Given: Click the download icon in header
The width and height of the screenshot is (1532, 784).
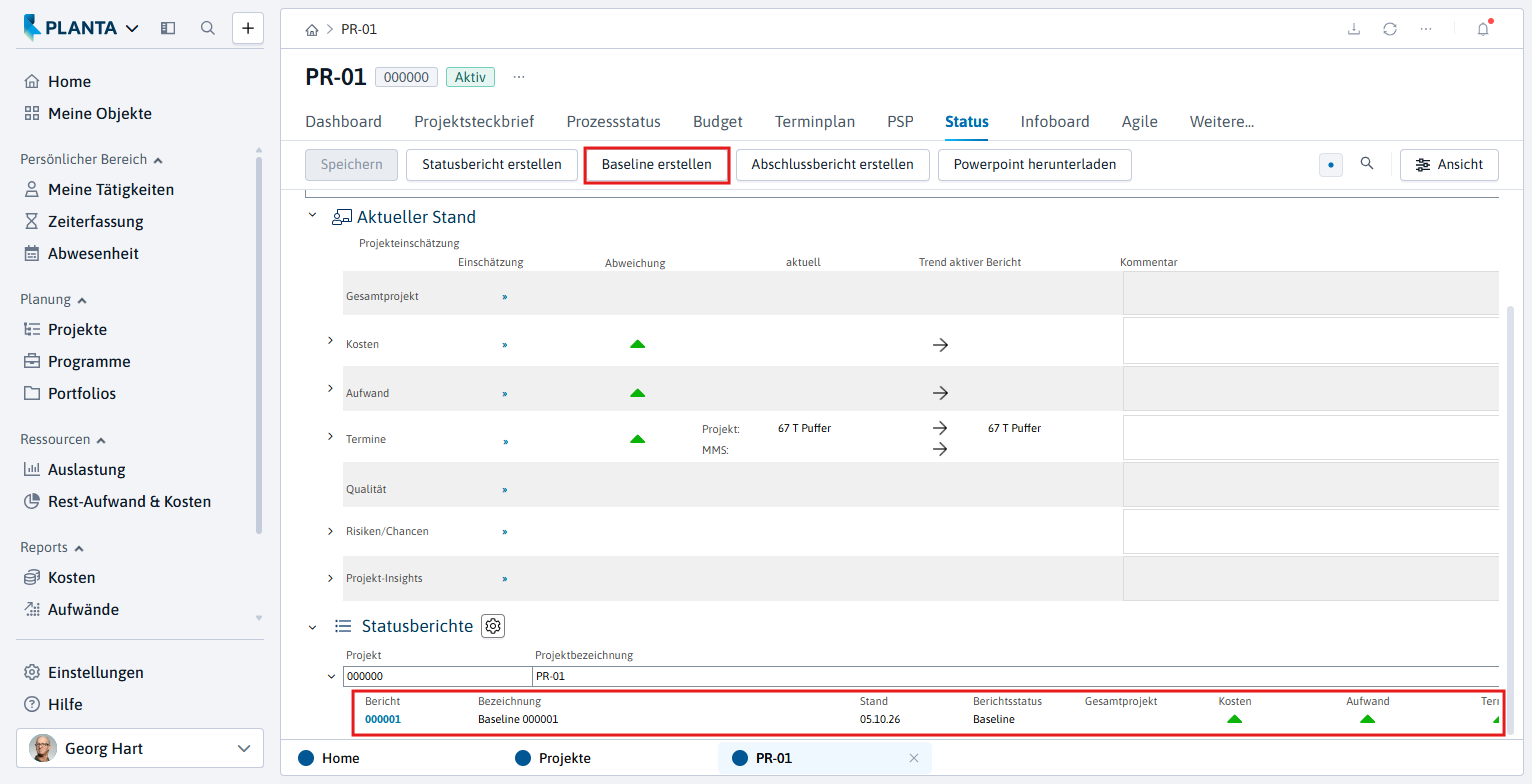Looking at the screenshot, I should coord(1354,29).
